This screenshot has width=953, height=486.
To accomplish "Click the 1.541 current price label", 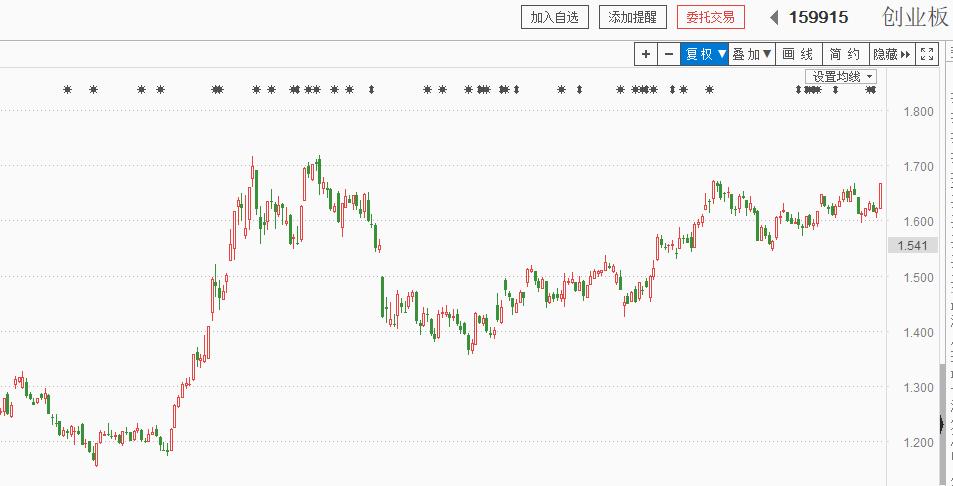I will [x=914, y=245].
